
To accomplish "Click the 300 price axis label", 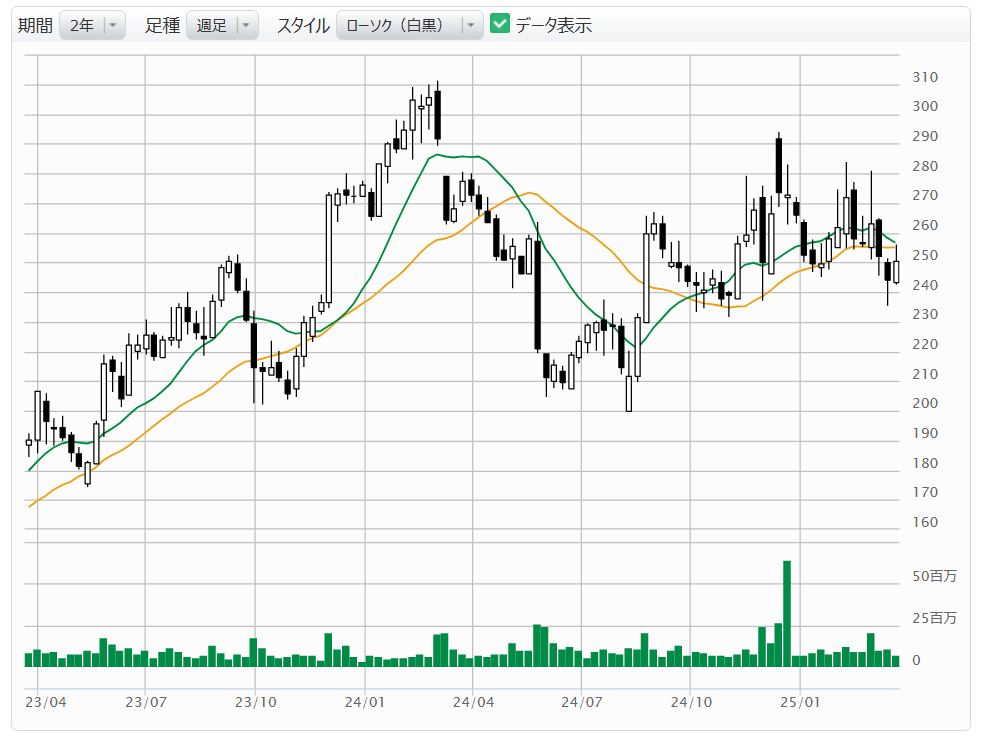I will pos(925,106).
